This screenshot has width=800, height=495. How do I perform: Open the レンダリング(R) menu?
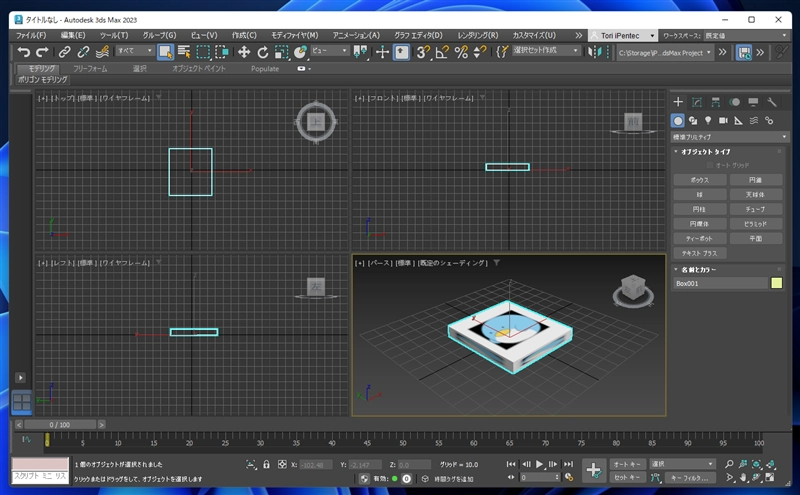click(478, 35)
